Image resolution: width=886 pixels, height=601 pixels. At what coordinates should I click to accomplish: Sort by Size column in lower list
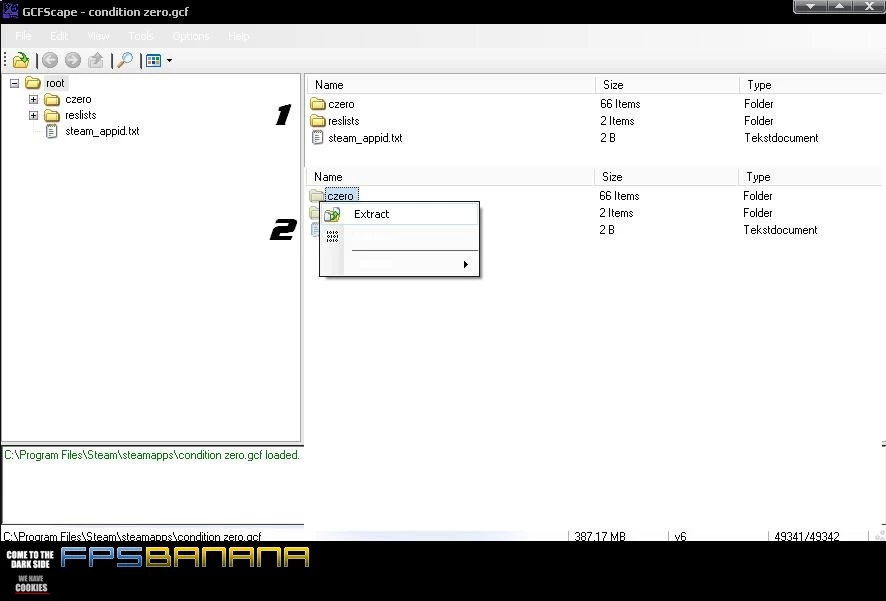pyautogui.click(x=666, y=177)
